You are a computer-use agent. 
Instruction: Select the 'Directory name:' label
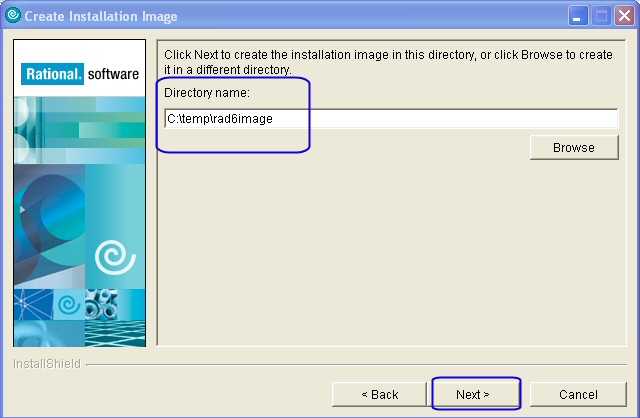207,93
